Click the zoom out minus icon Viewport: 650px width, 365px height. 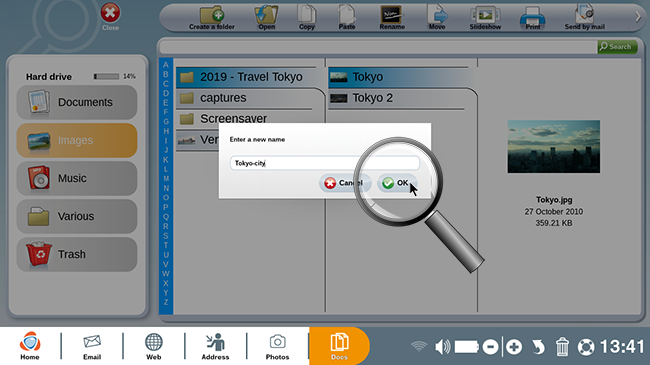tap(490, 347)
